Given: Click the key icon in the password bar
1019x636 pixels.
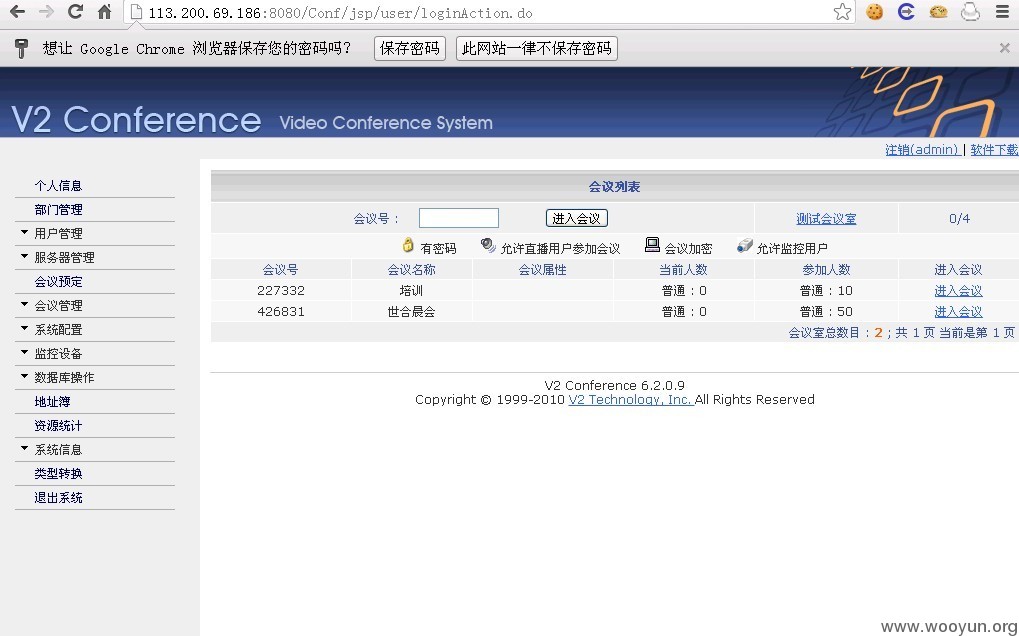Looking at the screenshot, I should point(21,48).
